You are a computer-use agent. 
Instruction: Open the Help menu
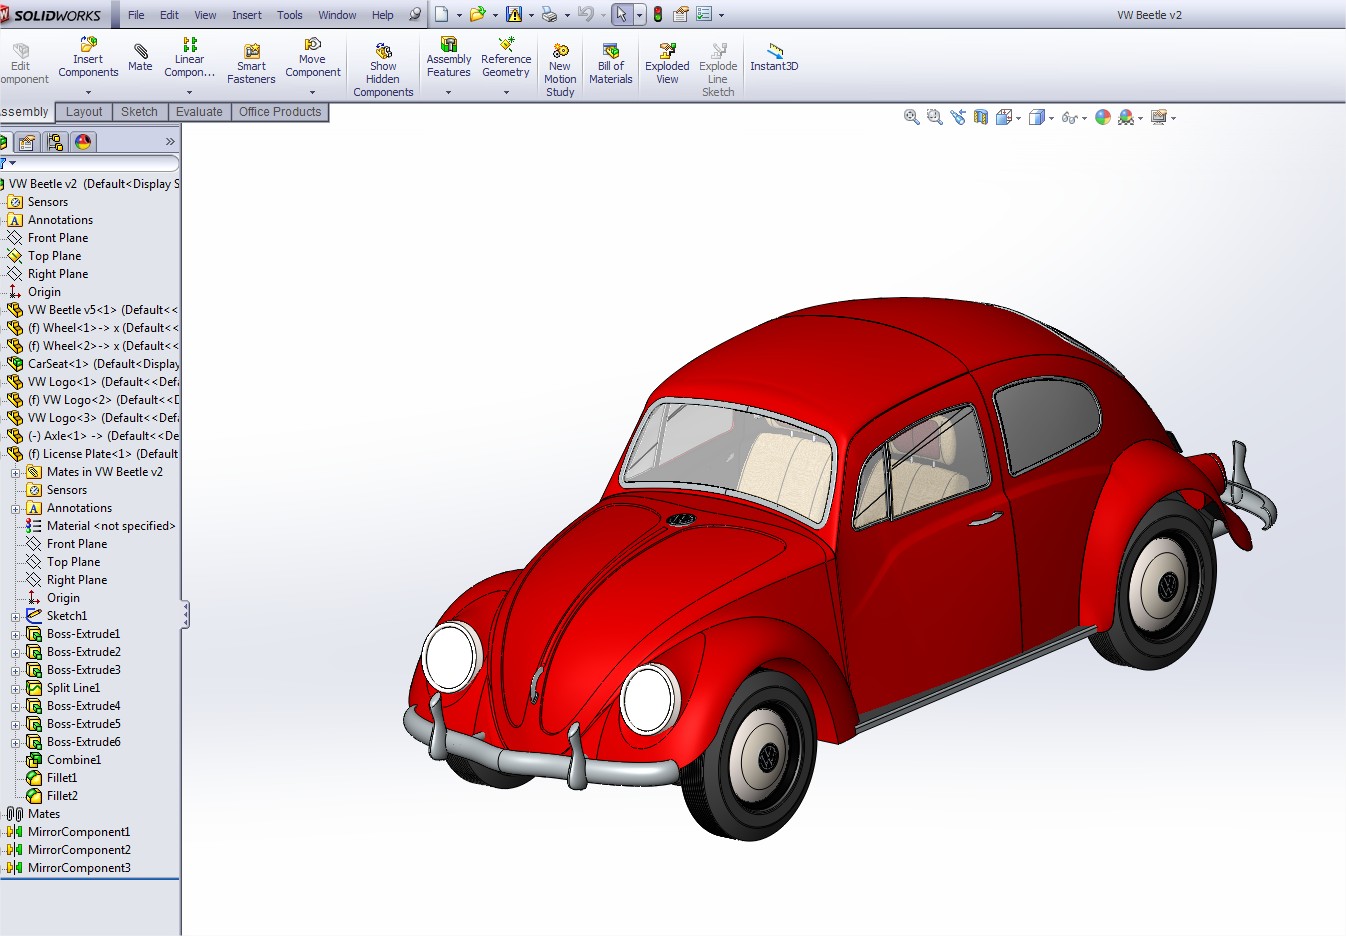383,15
